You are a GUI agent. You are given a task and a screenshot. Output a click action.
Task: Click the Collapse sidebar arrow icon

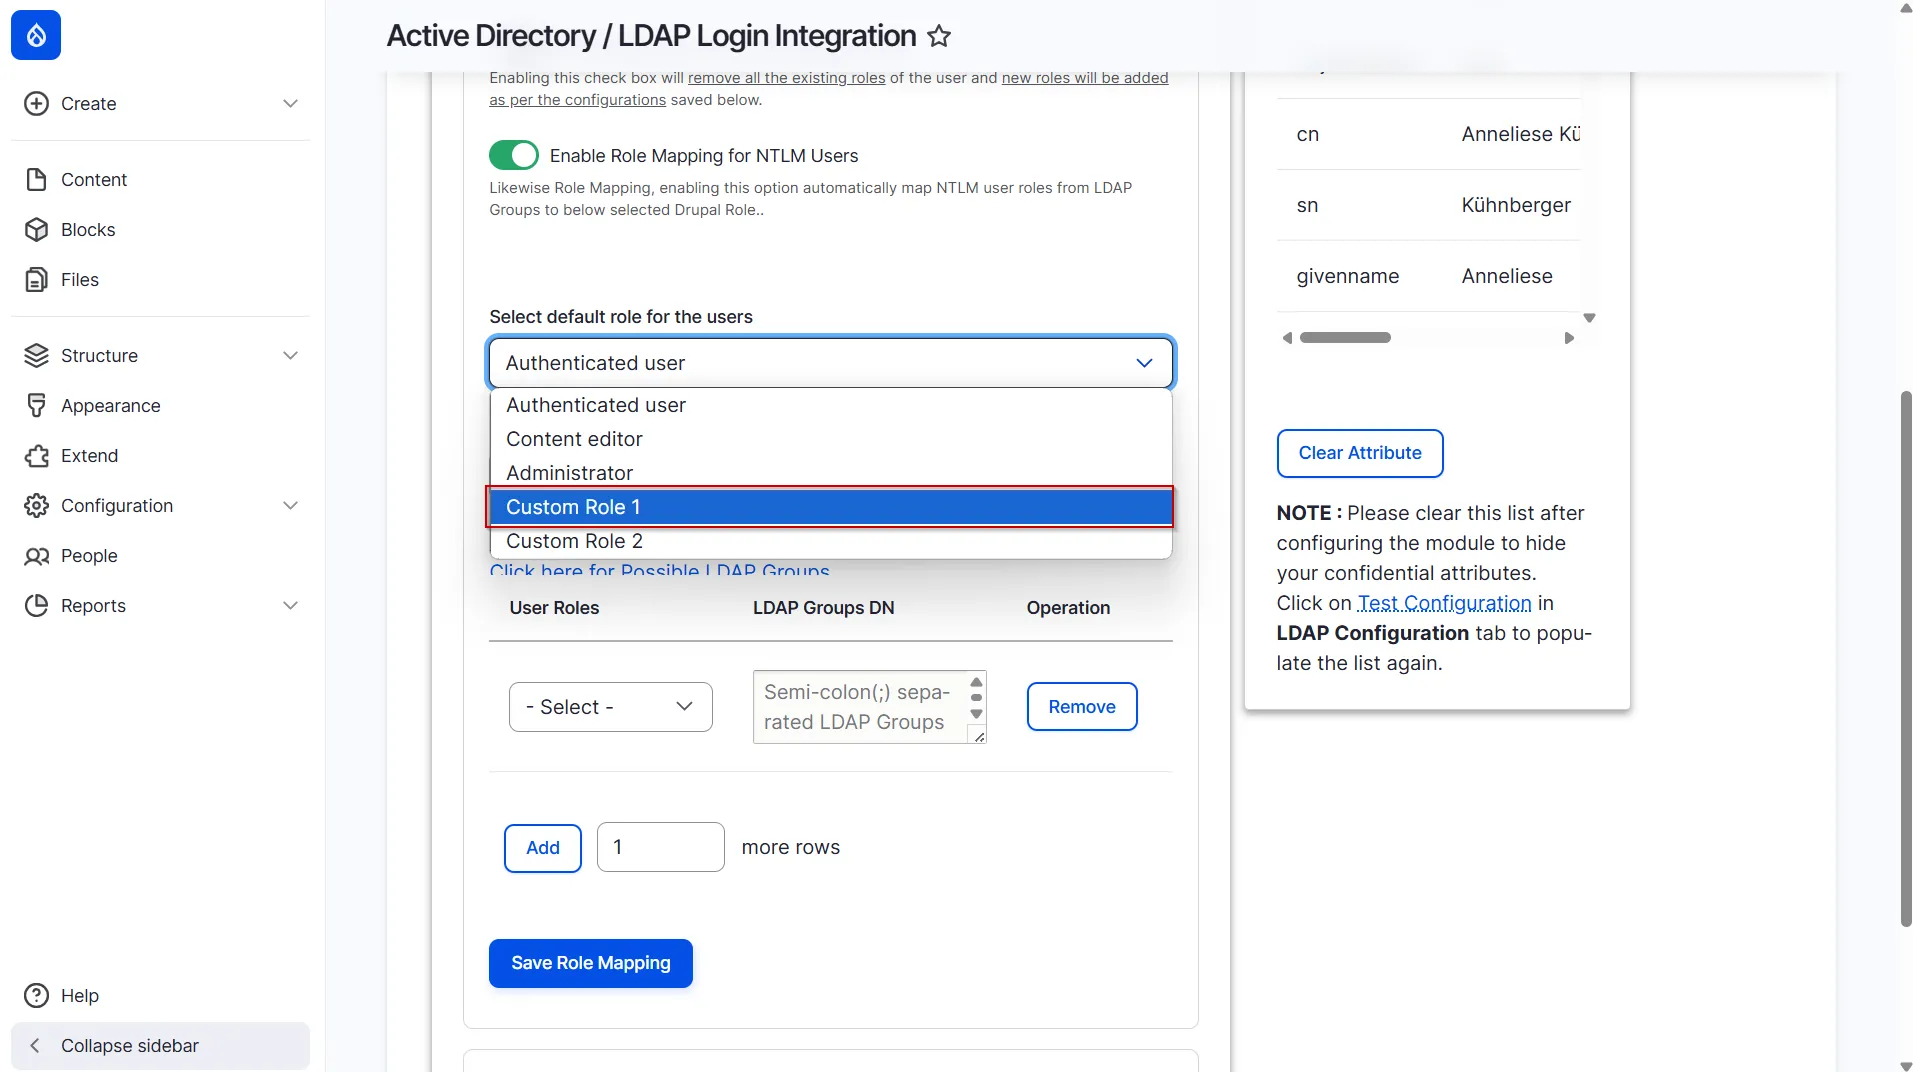pos(35,1046)
